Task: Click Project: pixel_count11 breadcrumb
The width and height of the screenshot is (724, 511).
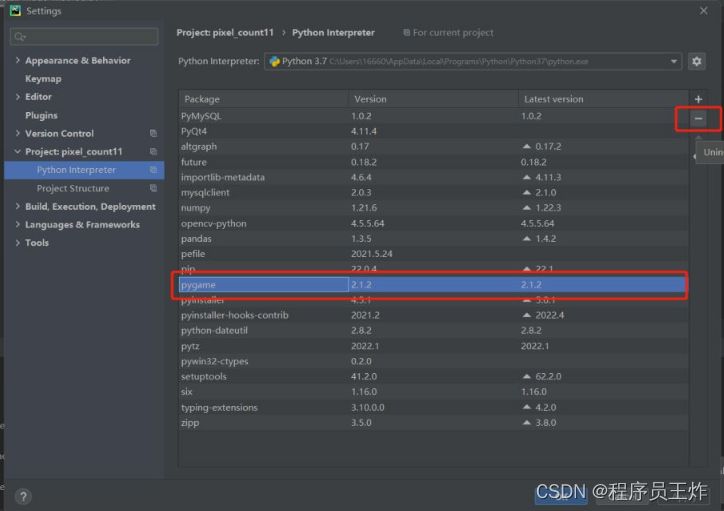Action: point(225,33)
